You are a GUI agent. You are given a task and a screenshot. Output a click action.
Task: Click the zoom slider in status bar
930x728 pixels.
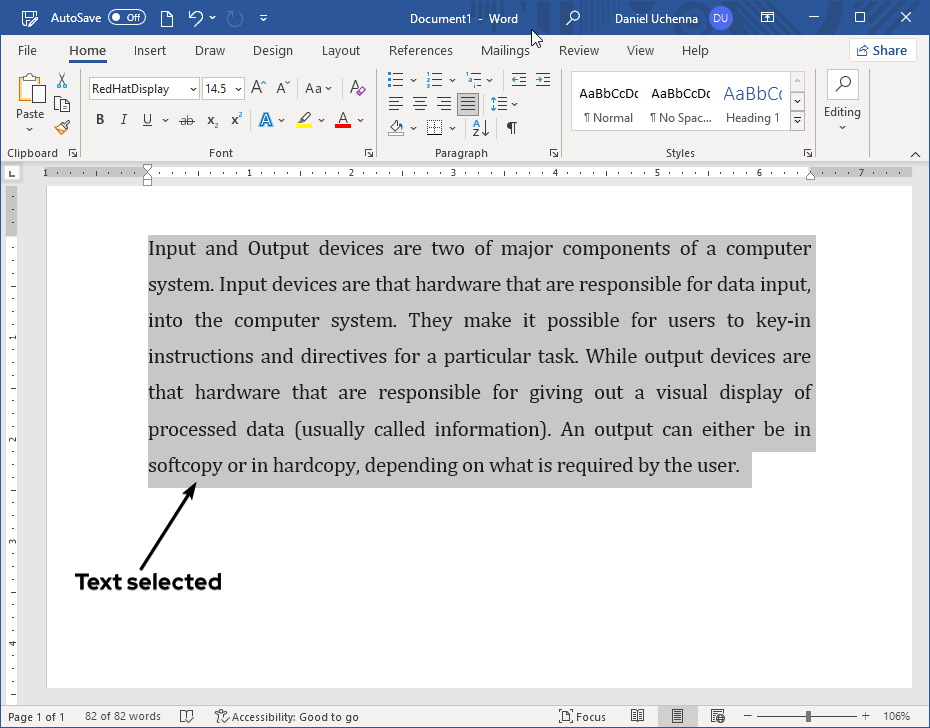pos(808,717)
